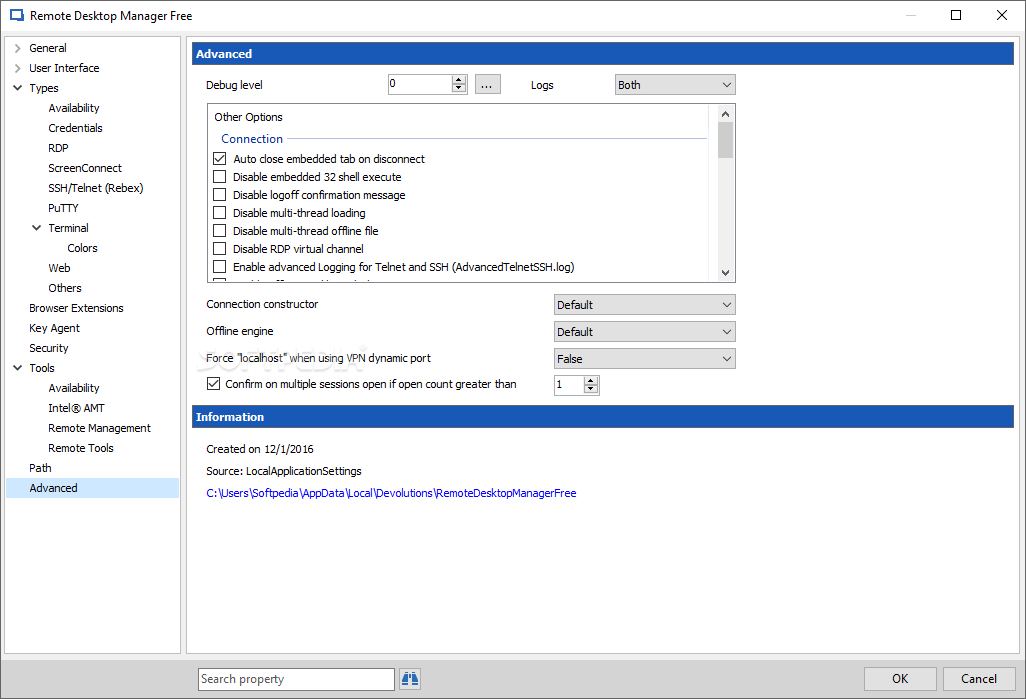Click the open count value field
1026x699 pixels.
click(569, 385)
